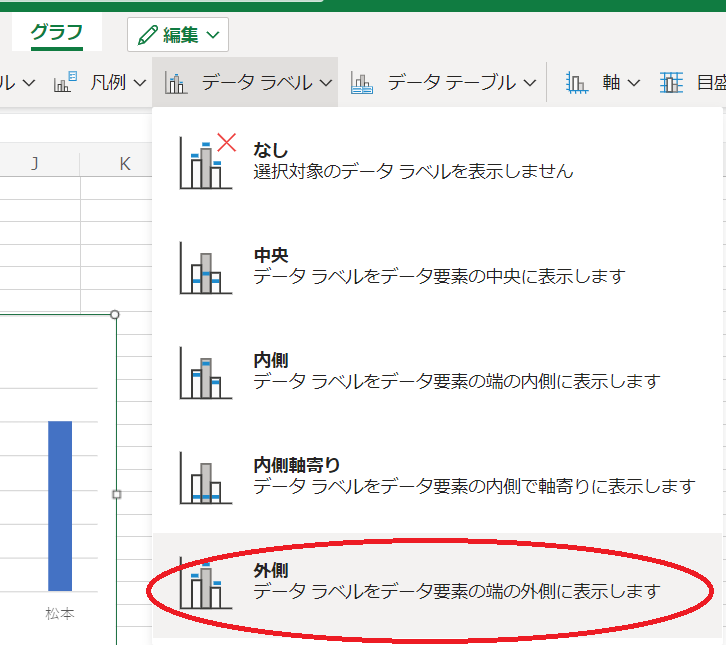Select column J header

pyautogui.click(x=34, y=163)
